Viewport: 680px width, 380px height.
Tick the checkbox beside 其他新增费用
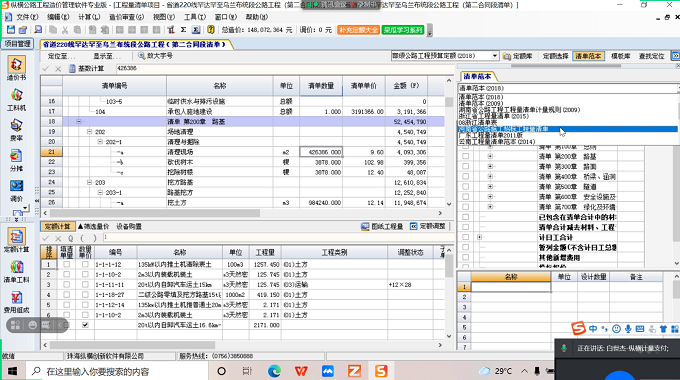tap(465, 257)
